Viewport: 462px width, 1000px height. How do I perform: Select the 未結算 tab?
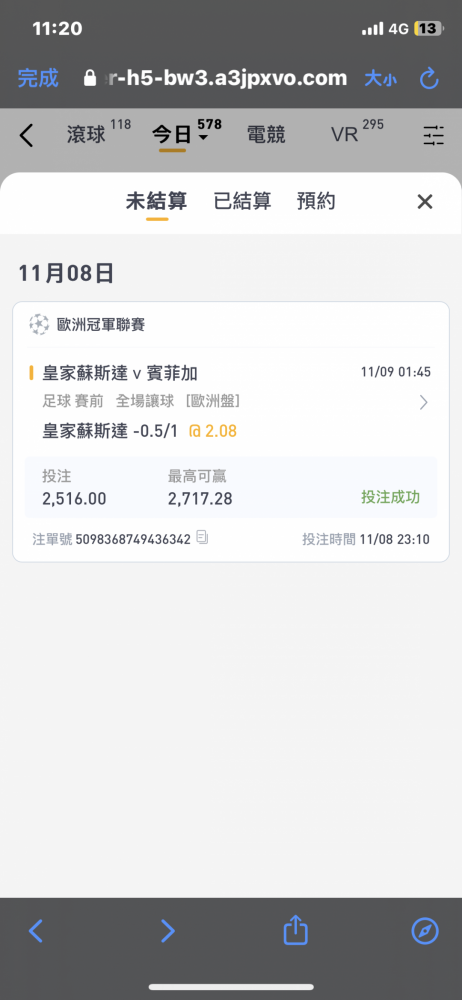click(x=156, y=202)
